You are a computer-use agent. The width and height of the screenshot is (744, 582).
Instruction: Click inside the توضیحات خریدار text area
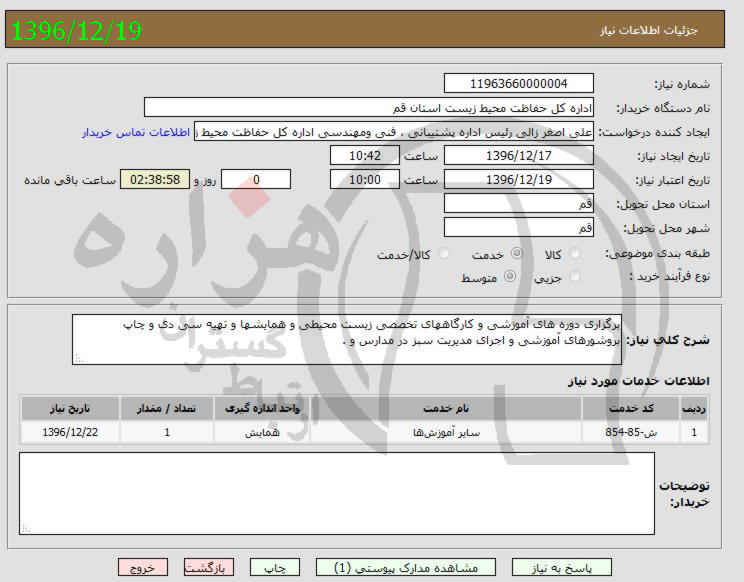(337, 492)
